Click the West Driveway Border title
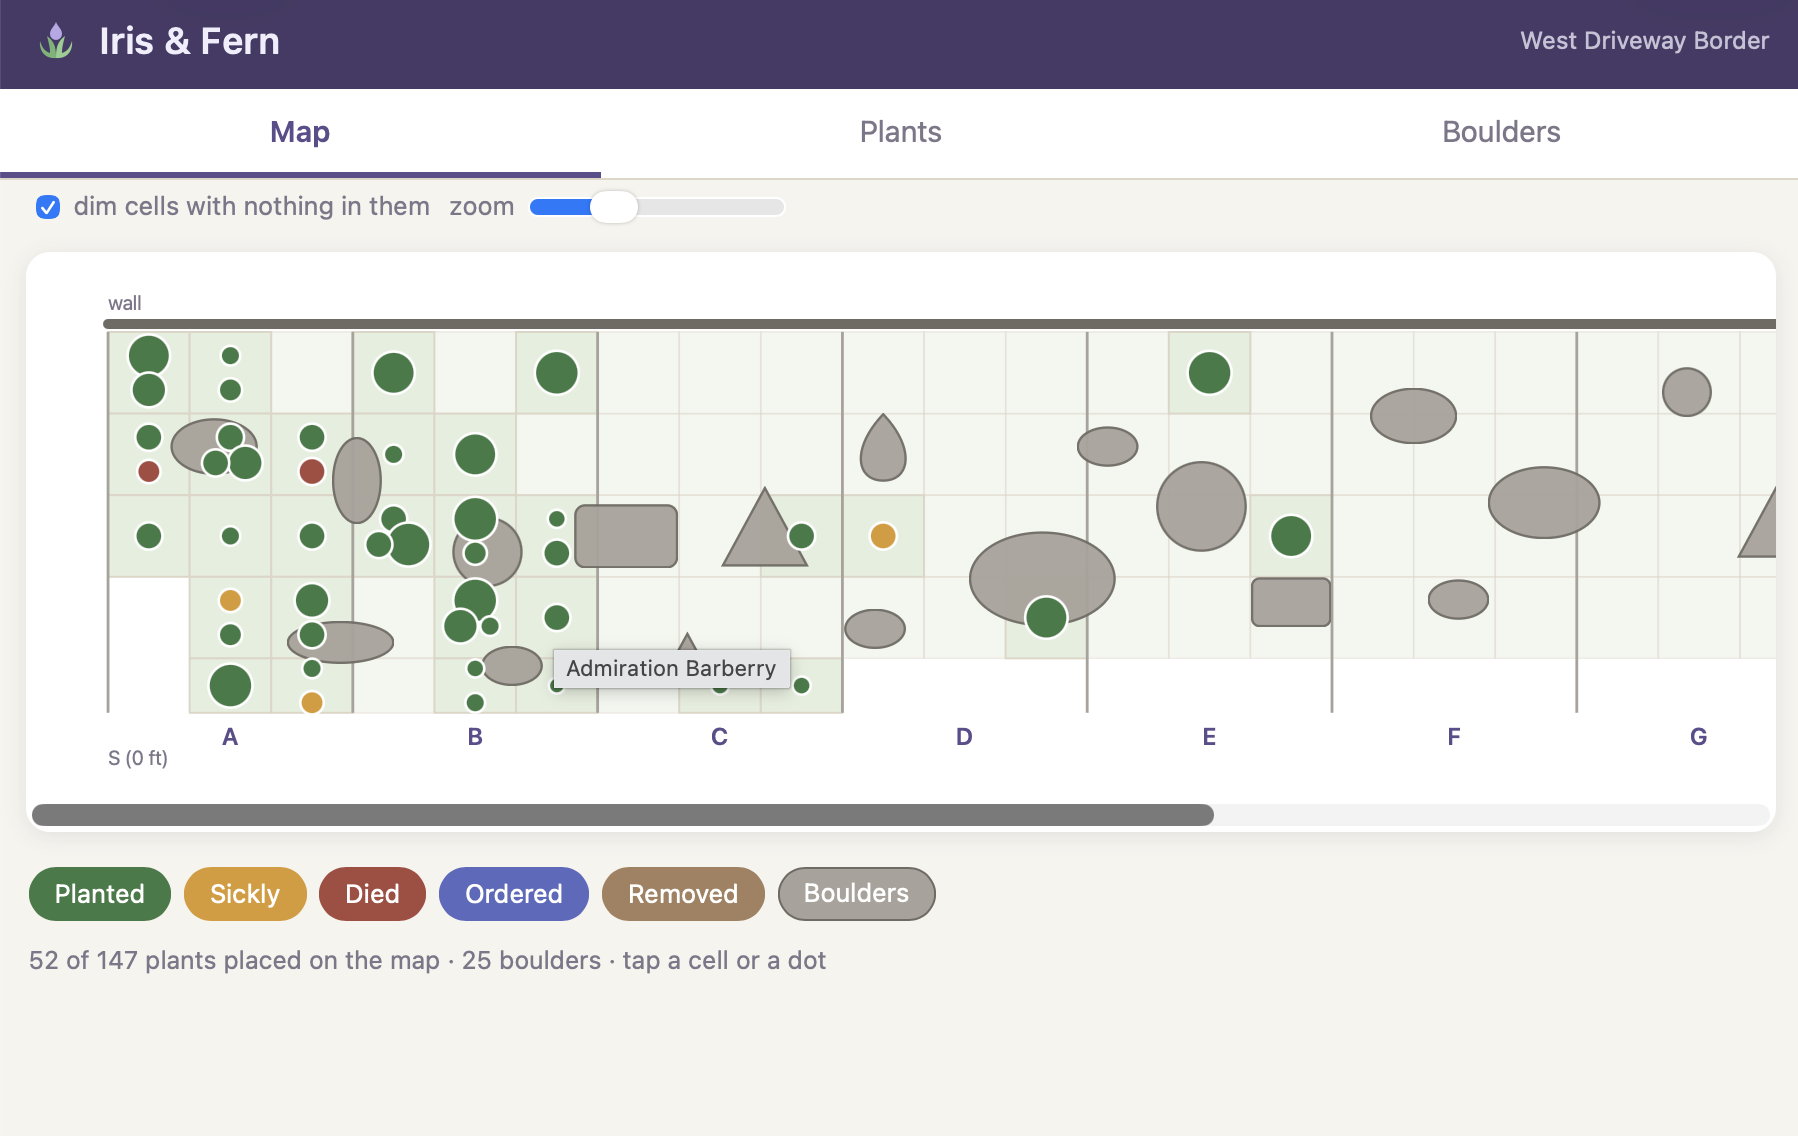This screenshot has width=1798, height=1136. 1644,41
